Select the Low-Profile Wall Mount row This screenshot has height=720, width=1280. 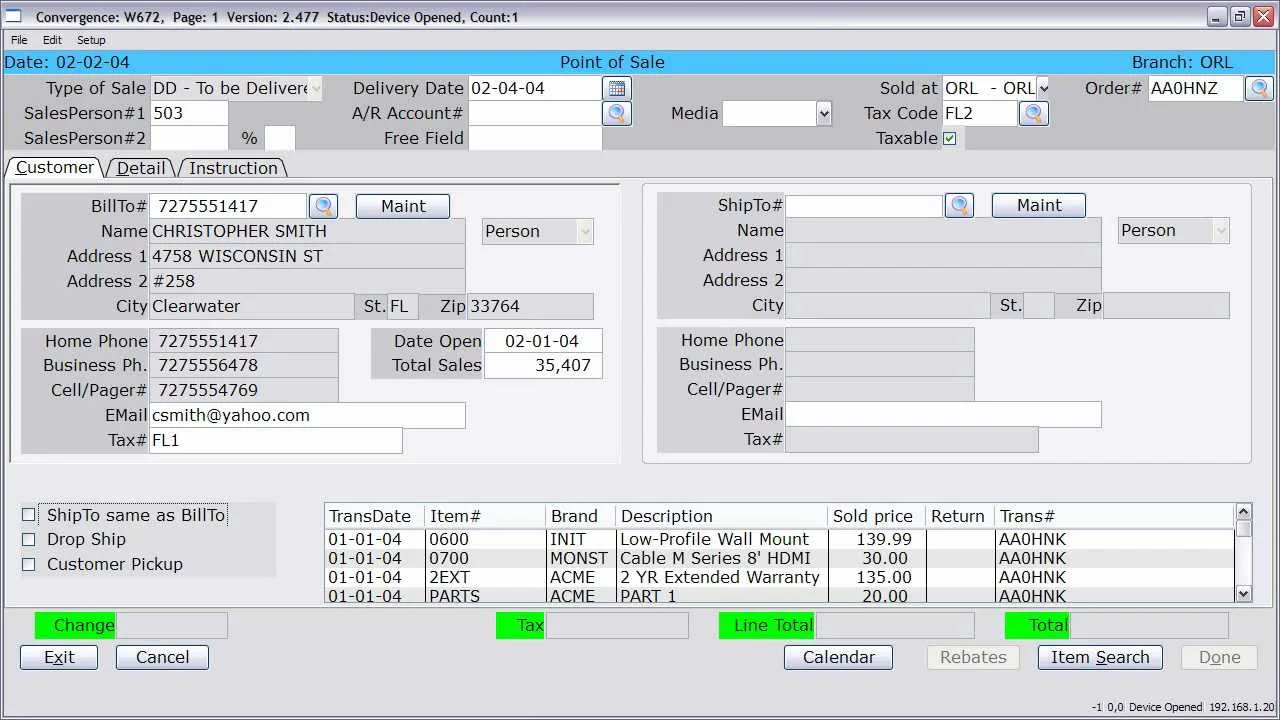pyautogui.click(x=780, y=539)
